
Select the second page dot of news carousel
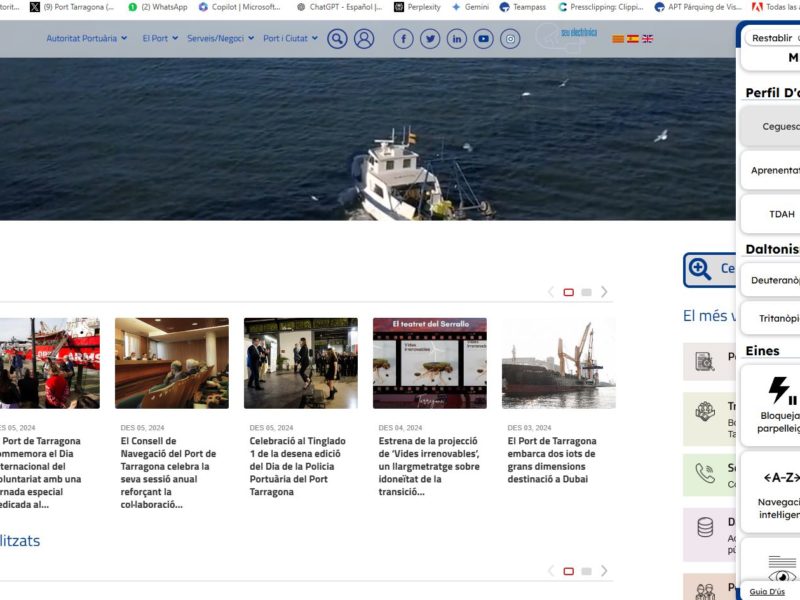pos(587,292)
